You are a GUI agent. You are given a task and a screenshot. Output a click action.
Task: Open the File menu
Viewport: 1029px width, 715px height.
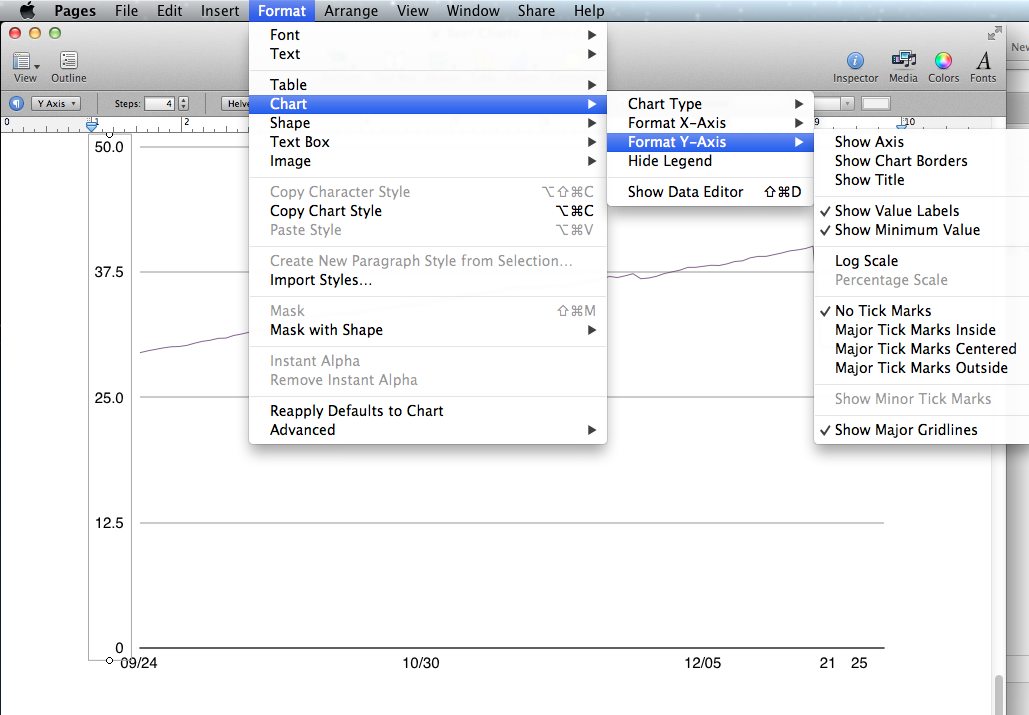126,10
